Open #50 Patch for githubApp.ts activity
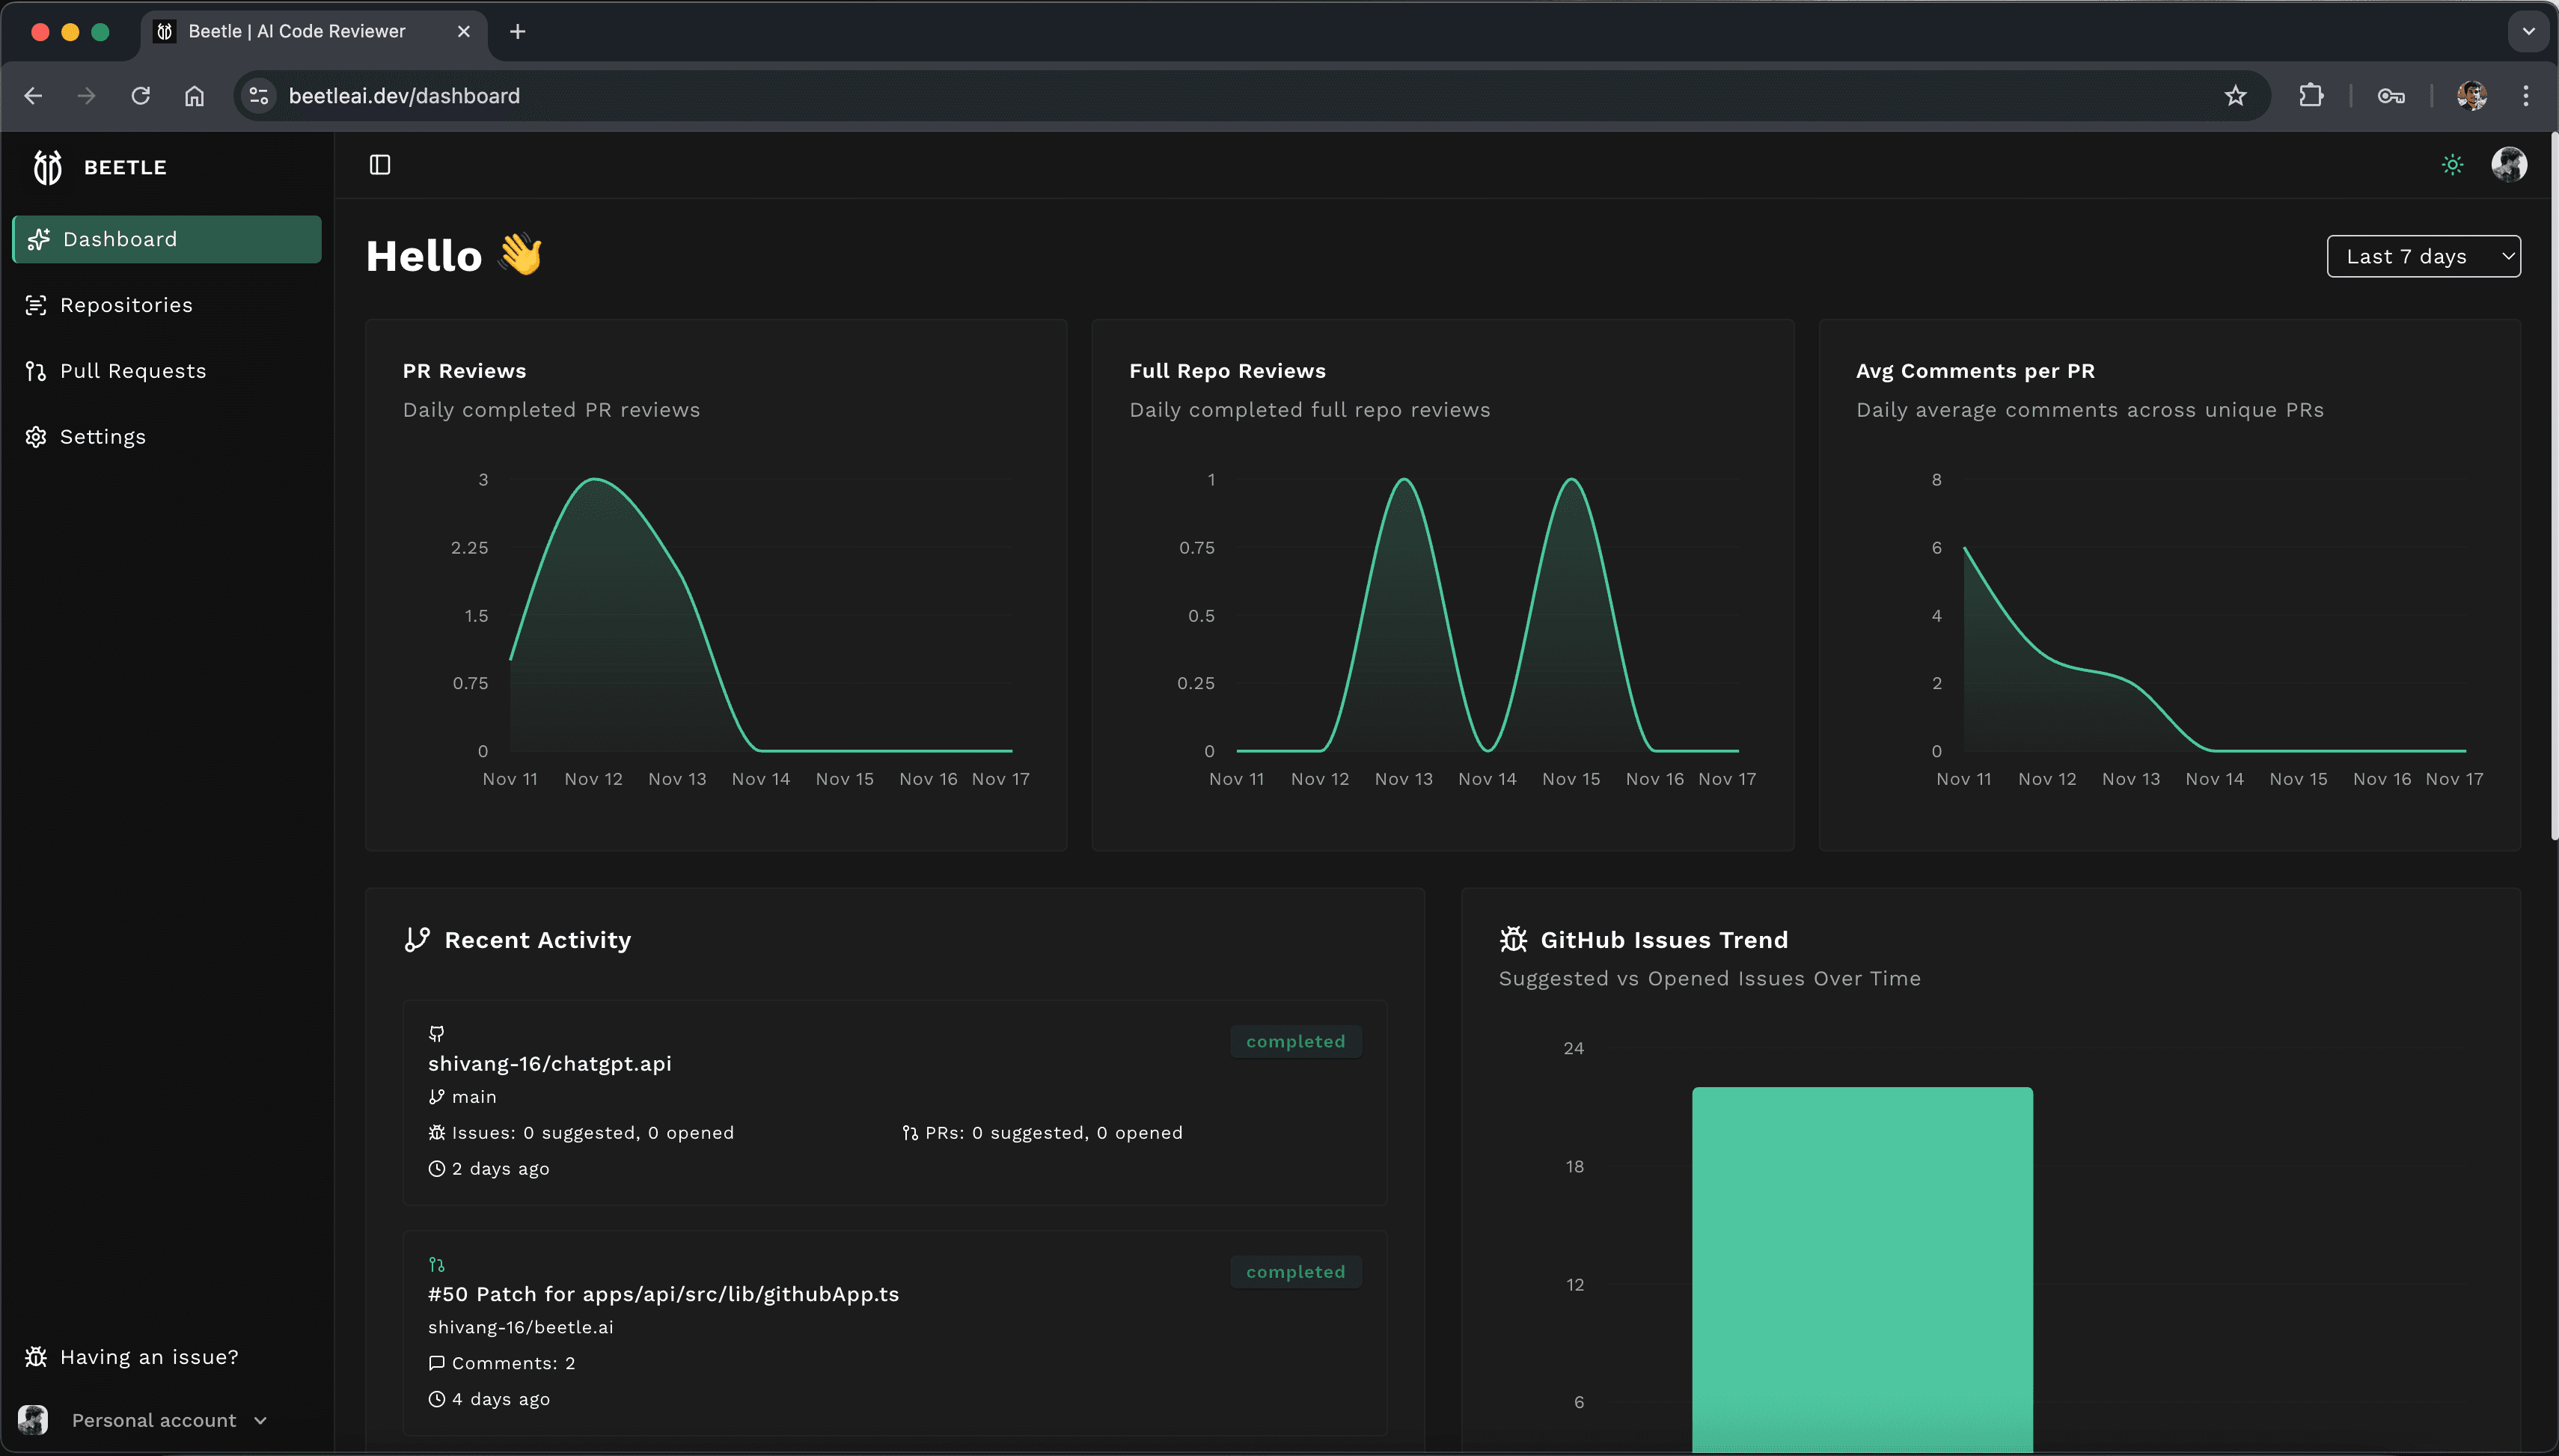The height and width of the screenshot is (1456, 2559). tap(663, 1294)
